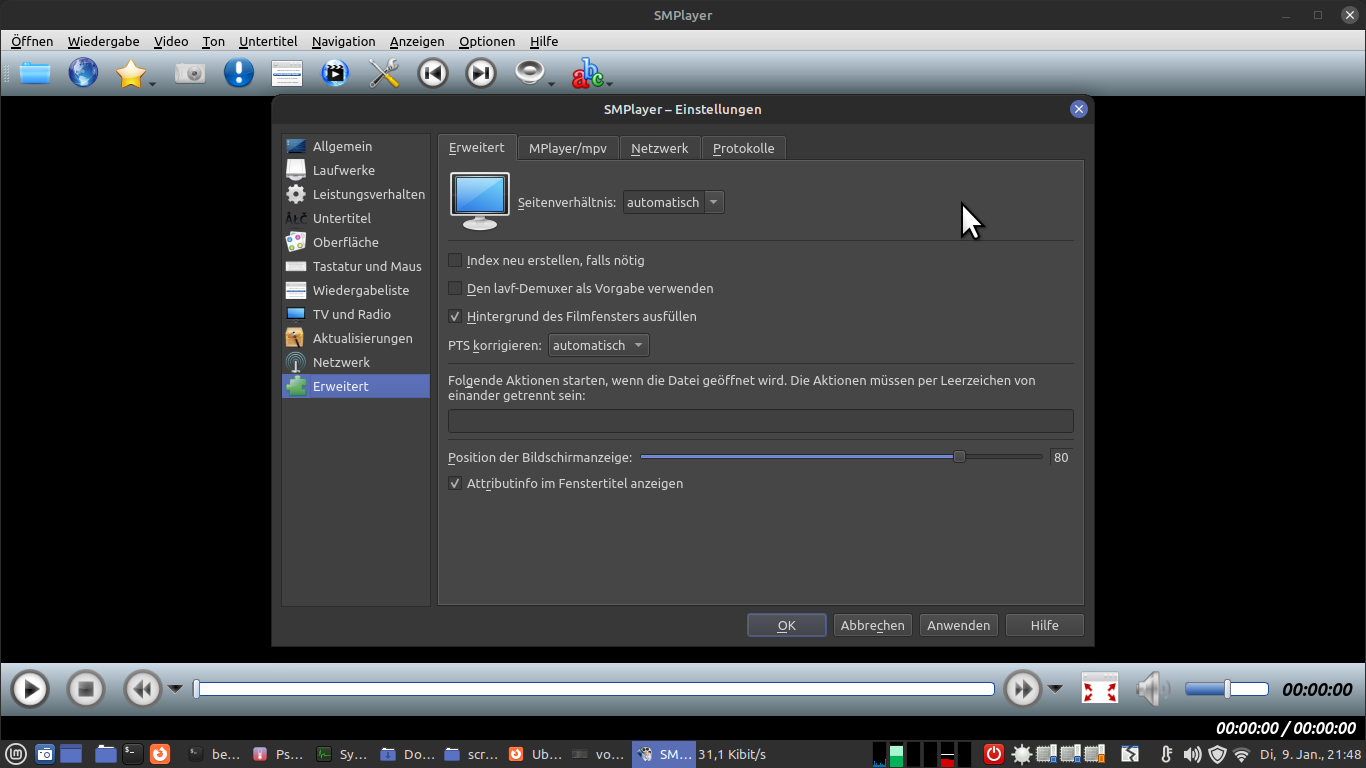Click the playback seek bar
The height and width of the screenshot is (768, 1366).
[595, 689]
